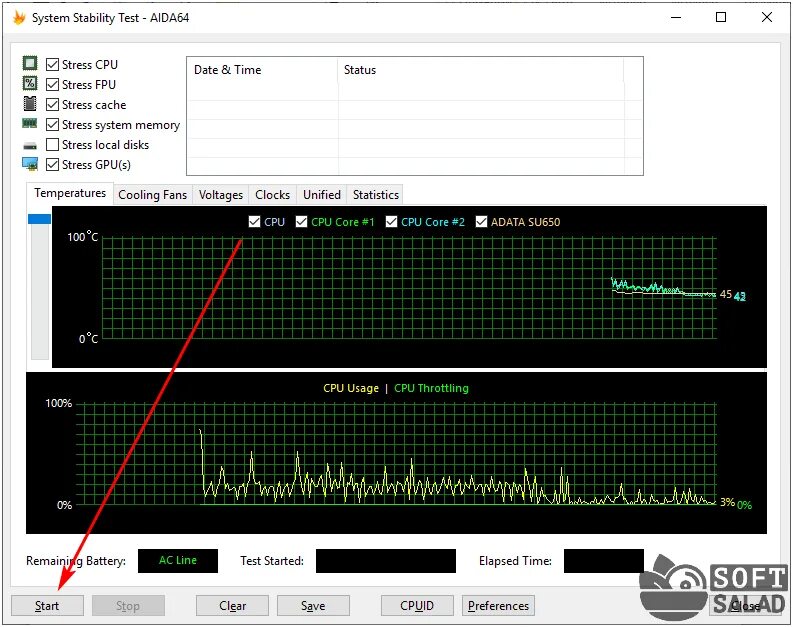Switch to the Cooling Fans tab
This screenshot has width=793, height=627.
pos(152,195)
